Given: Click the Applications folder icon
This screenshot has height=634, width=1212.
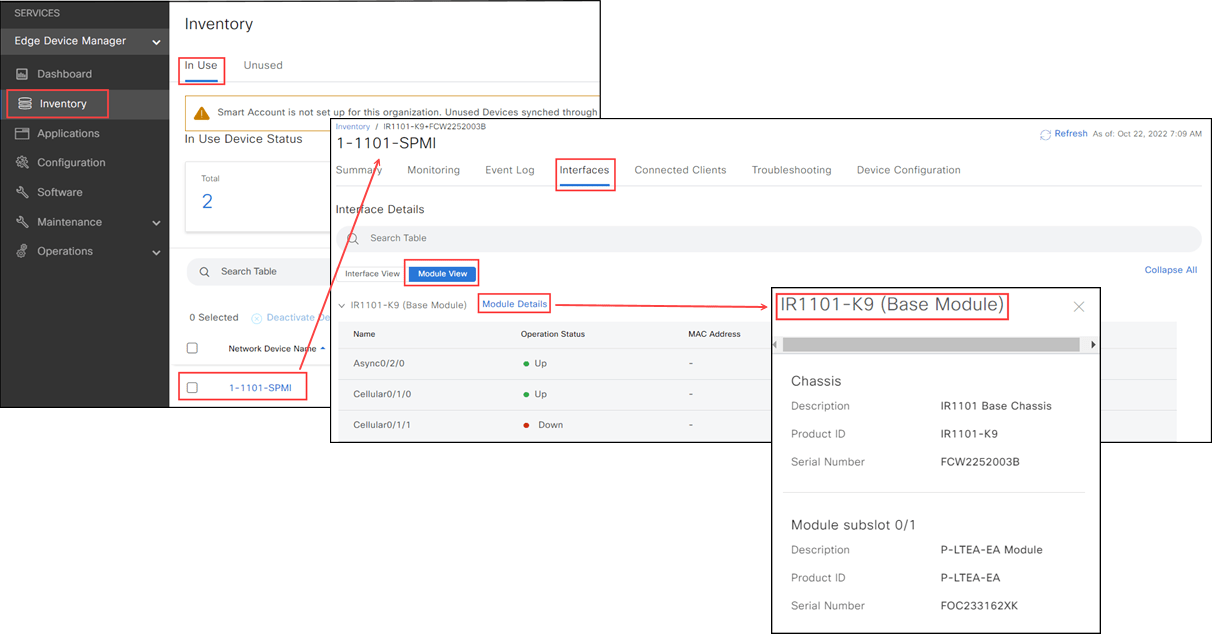Looking at the screenshot, I should point(22,133).
